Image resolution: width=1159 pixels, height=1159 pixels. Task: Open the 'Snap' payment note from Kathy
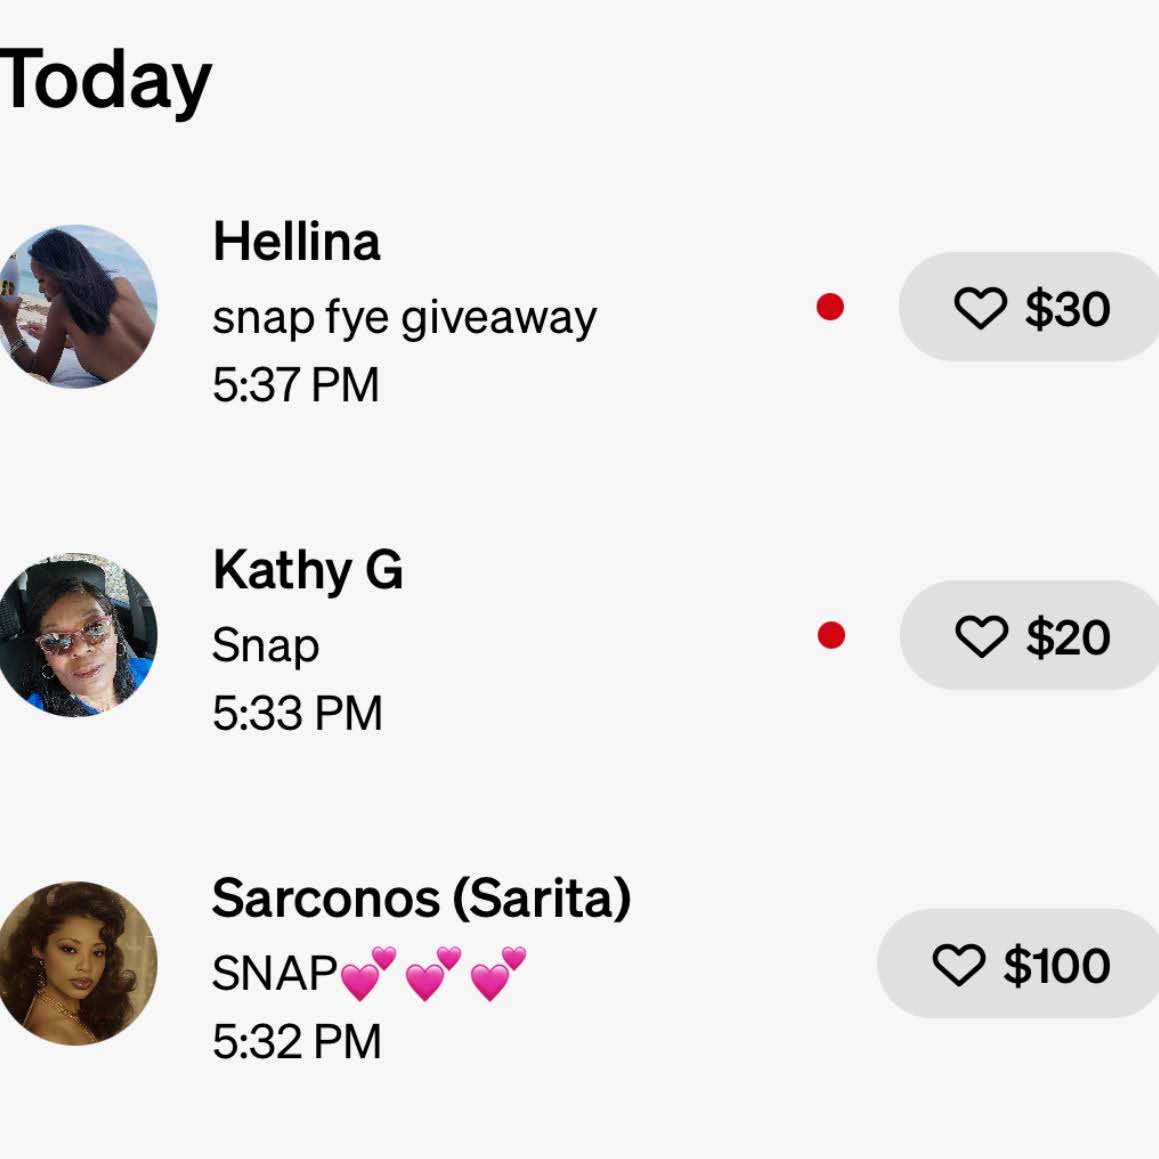click(x=265, y=646)
